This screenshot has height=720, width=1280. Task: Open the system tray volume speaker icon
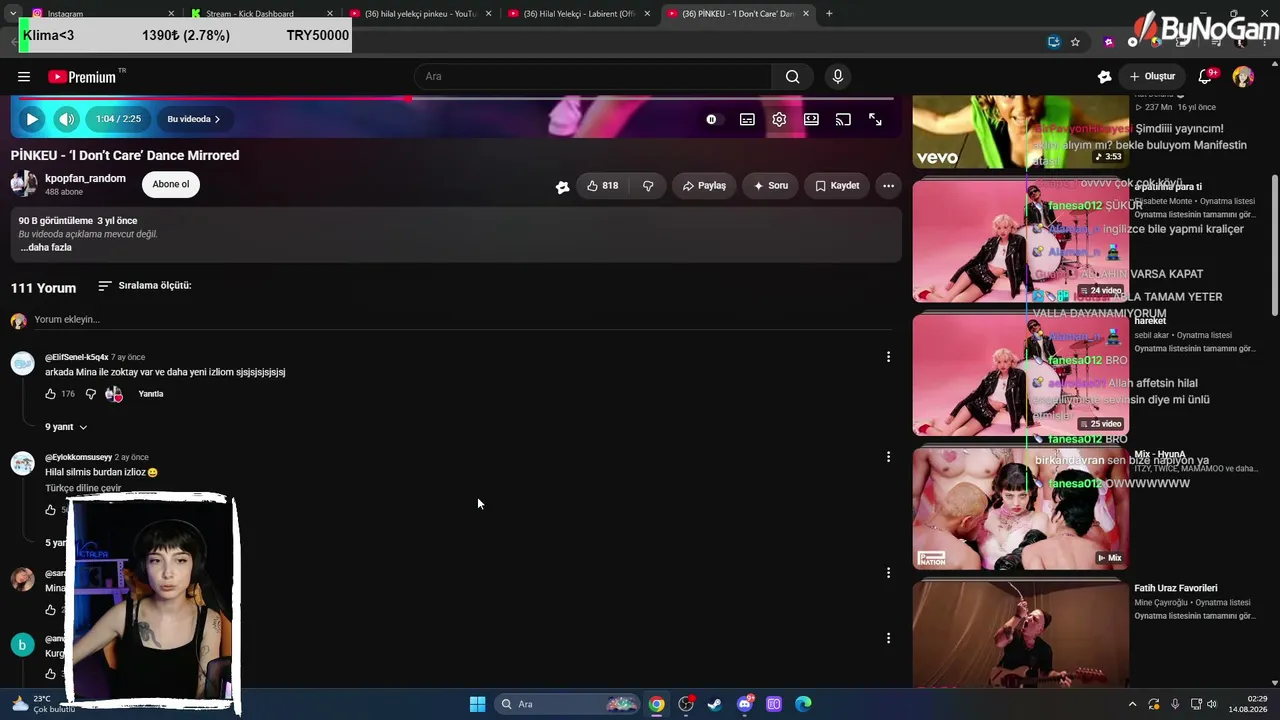[x=1211, y=704]
